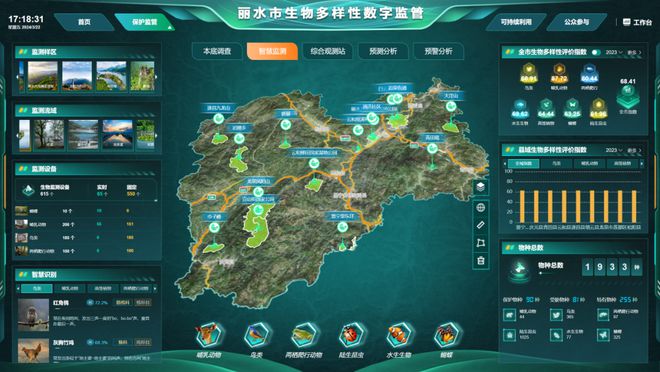Screen dimensions: 660x372
Task: Select 蝴蝶 butterfly category icon below map
Action: click(x=446, y=335)
